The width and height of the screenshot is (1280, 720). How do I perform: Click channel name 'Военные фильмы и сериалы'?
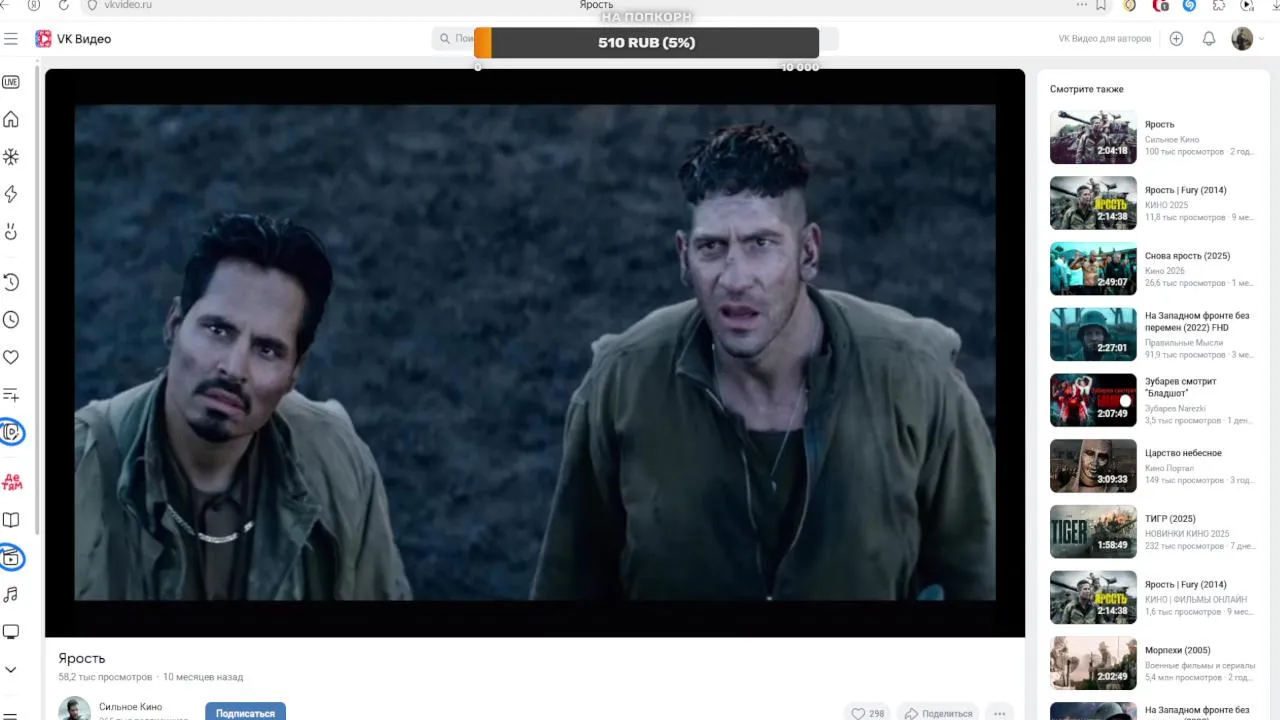click(1200, 666)
